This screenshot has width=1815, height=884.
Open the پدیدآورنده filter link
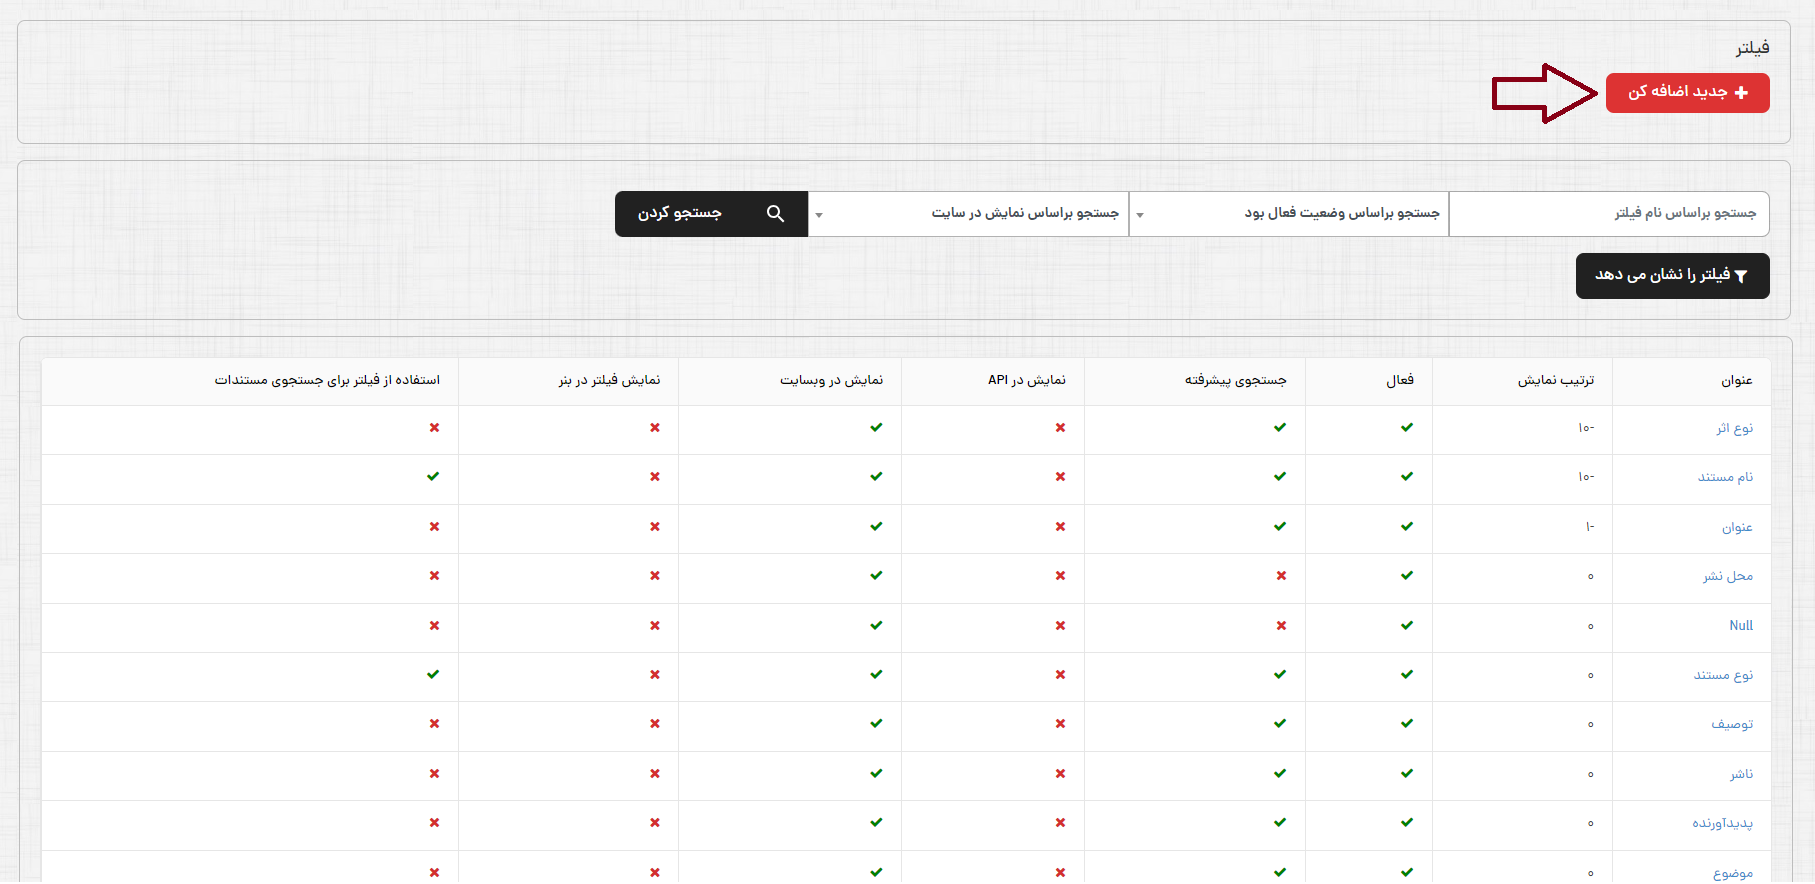pyautogui.click(x=1722, y=823)
